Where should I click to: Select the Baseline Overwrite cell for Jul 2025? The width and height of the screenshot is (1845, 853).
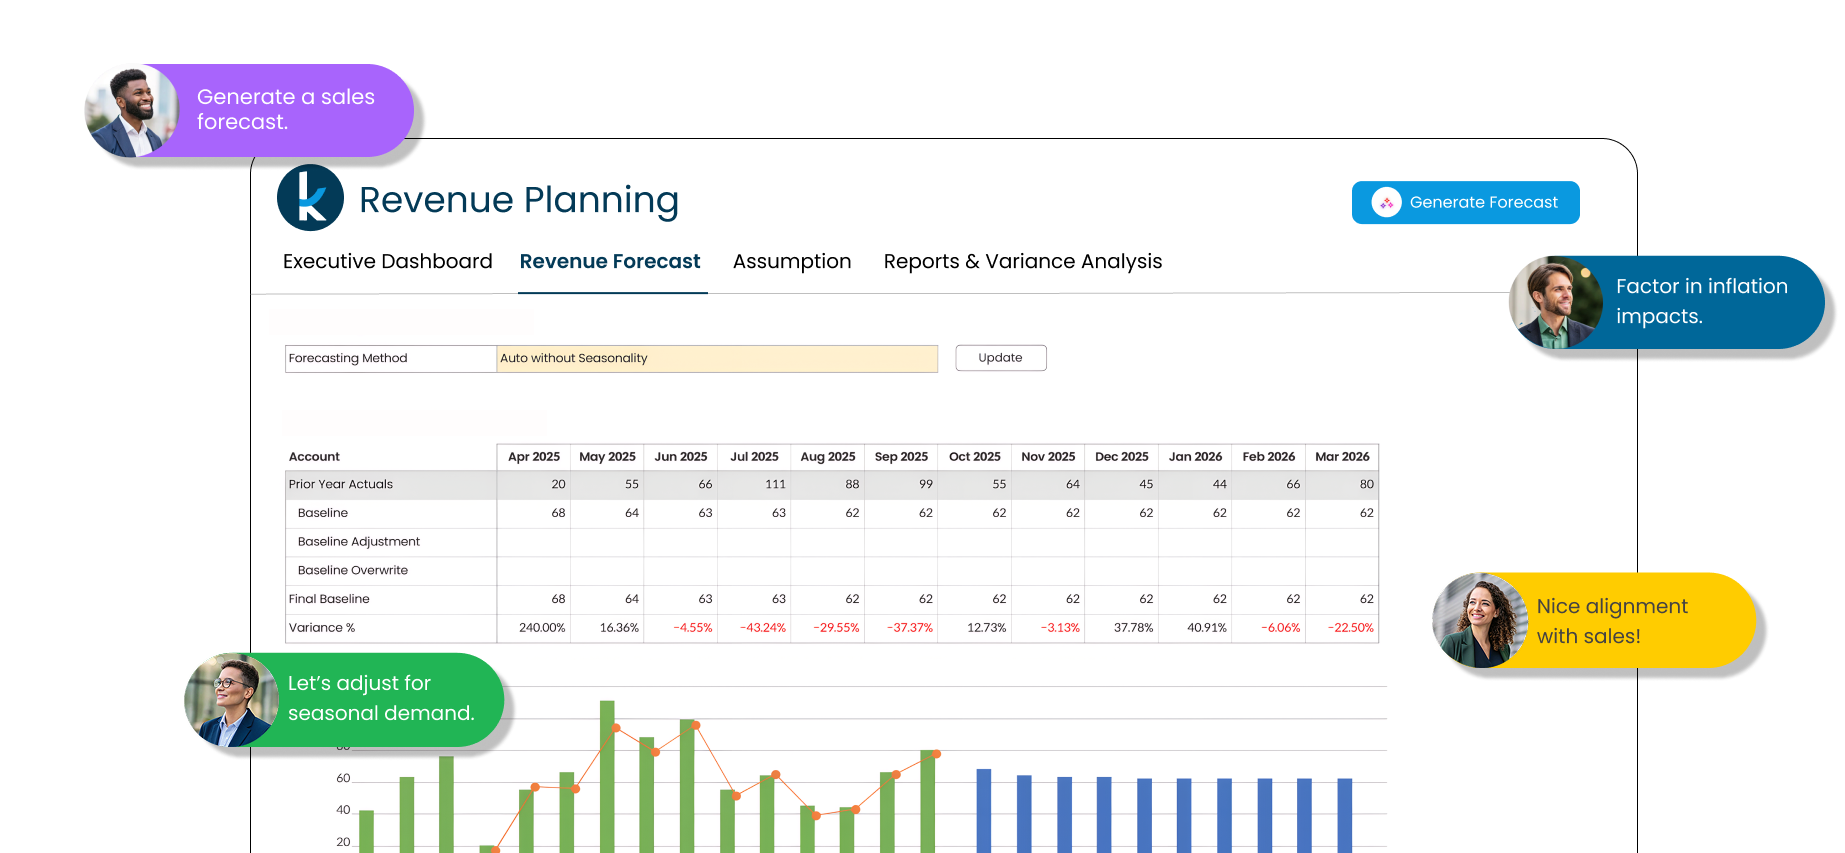coord(754,571)
